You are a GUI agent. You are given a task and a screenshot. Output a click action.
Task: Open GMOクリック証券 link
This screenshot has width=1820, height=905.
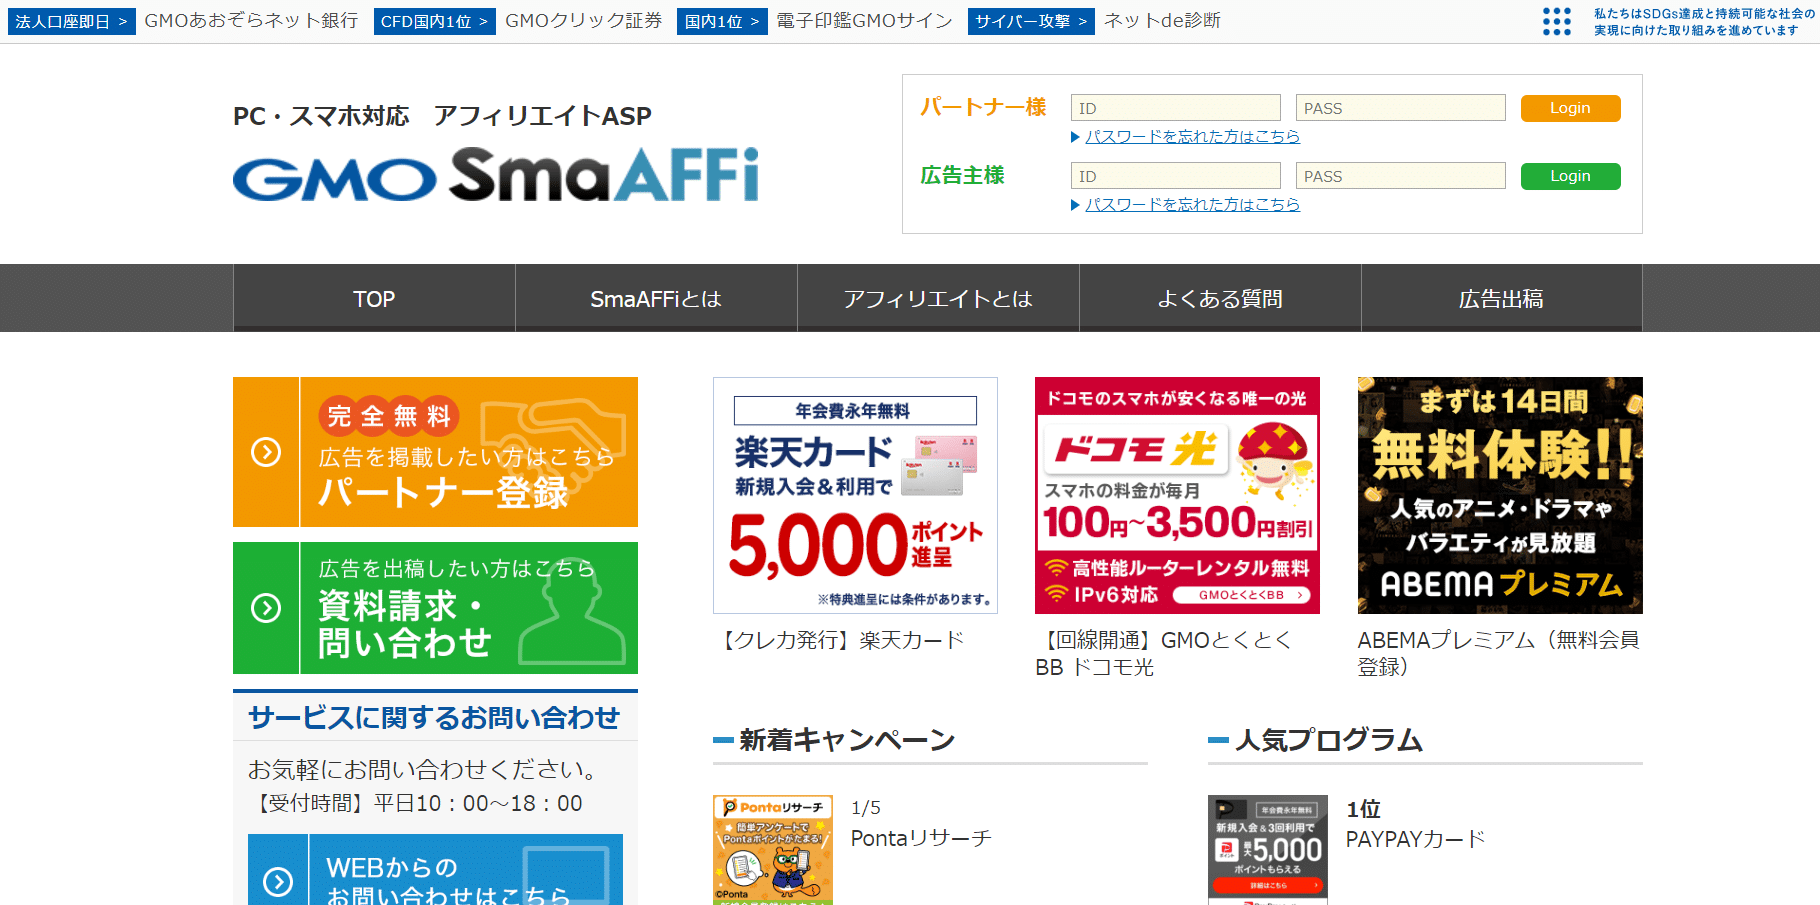tap(584, 21)
